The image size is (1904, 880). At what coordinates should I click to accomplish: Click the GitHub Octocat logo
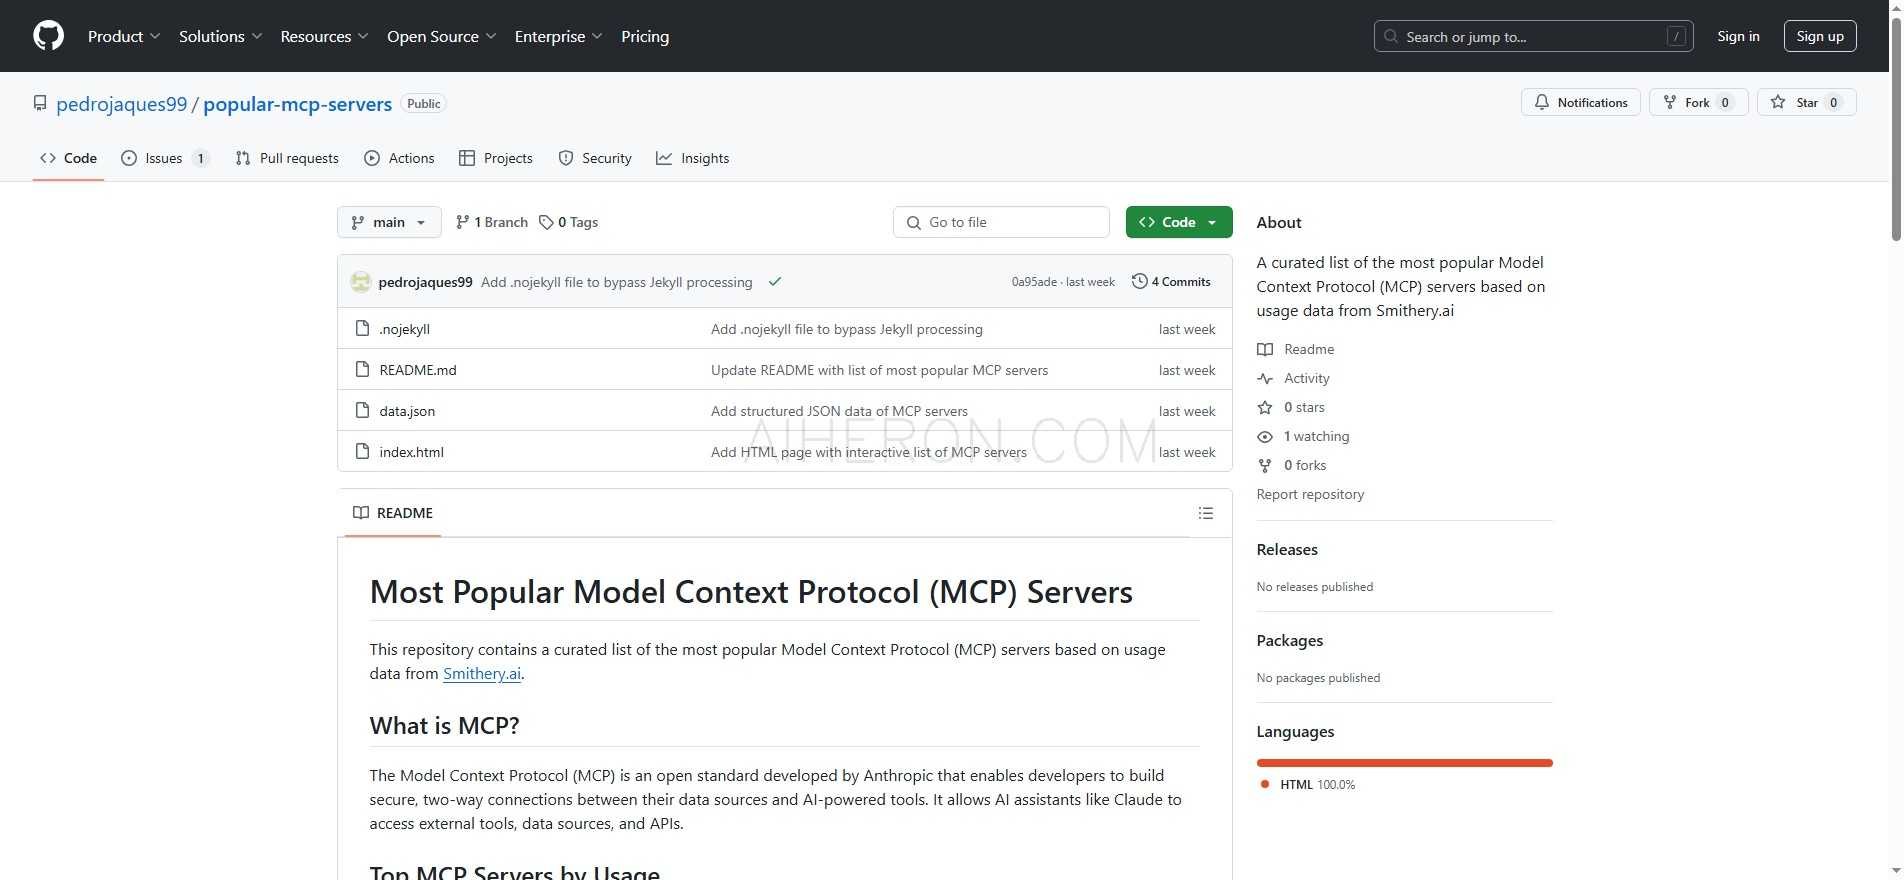(x=48, y=36)
